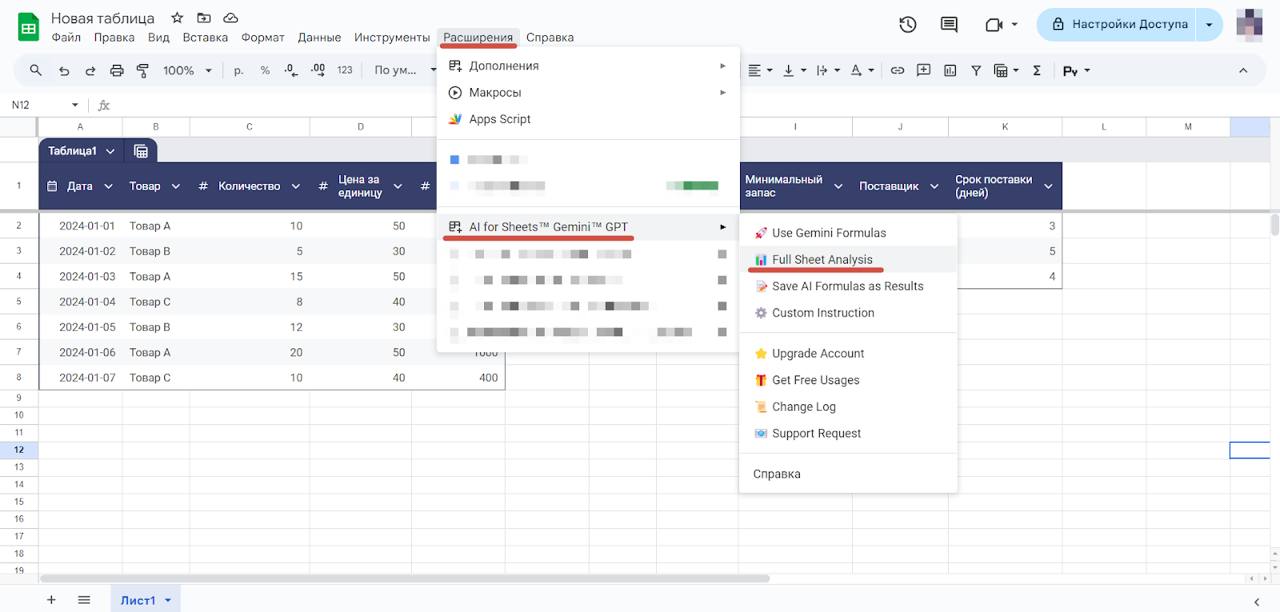Open the Поставщик column header dropdown

coord(933,186)
